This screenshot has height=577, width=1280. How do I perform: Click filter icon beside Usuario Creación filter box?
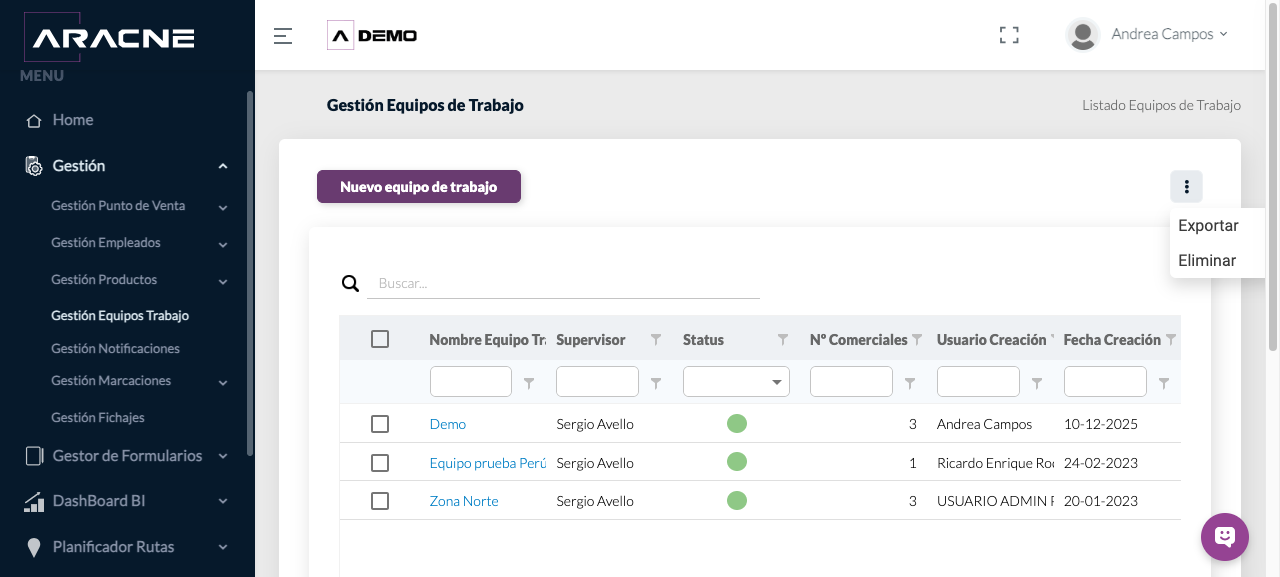pos(1037,383)
